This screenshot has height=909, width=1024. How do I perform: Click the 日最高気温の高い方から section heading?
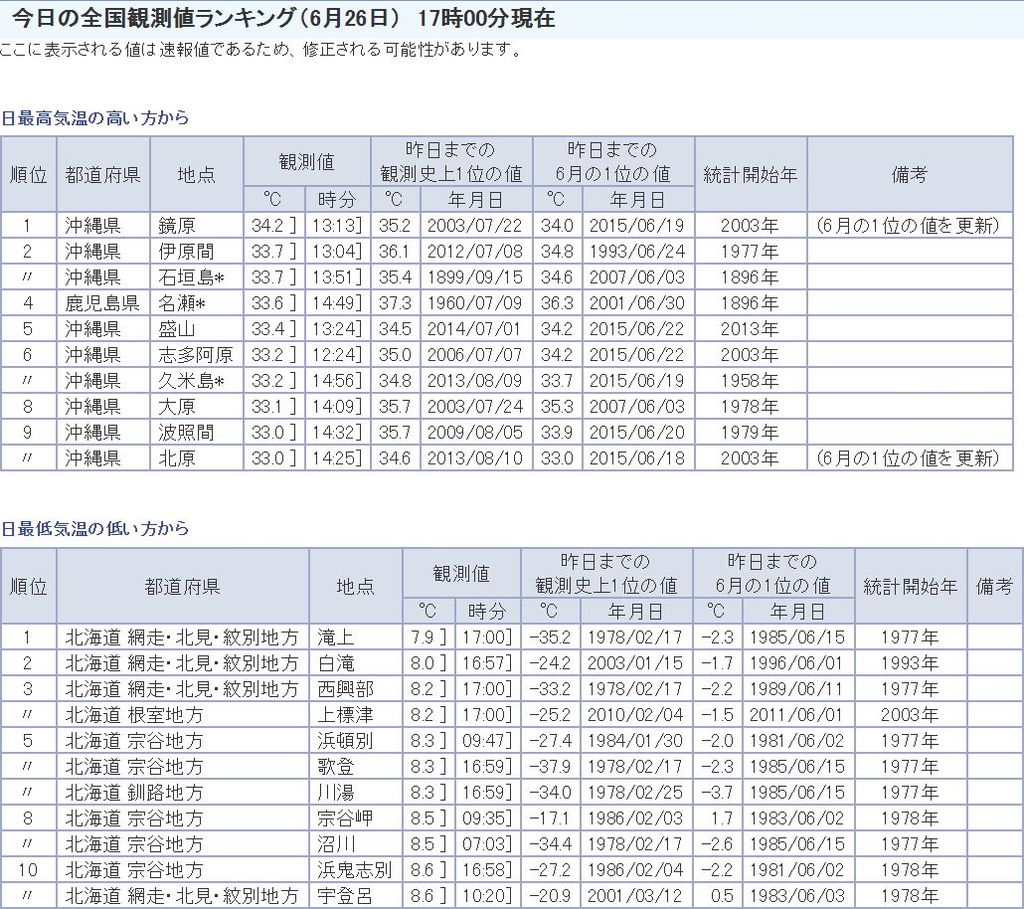coord(95,117)
